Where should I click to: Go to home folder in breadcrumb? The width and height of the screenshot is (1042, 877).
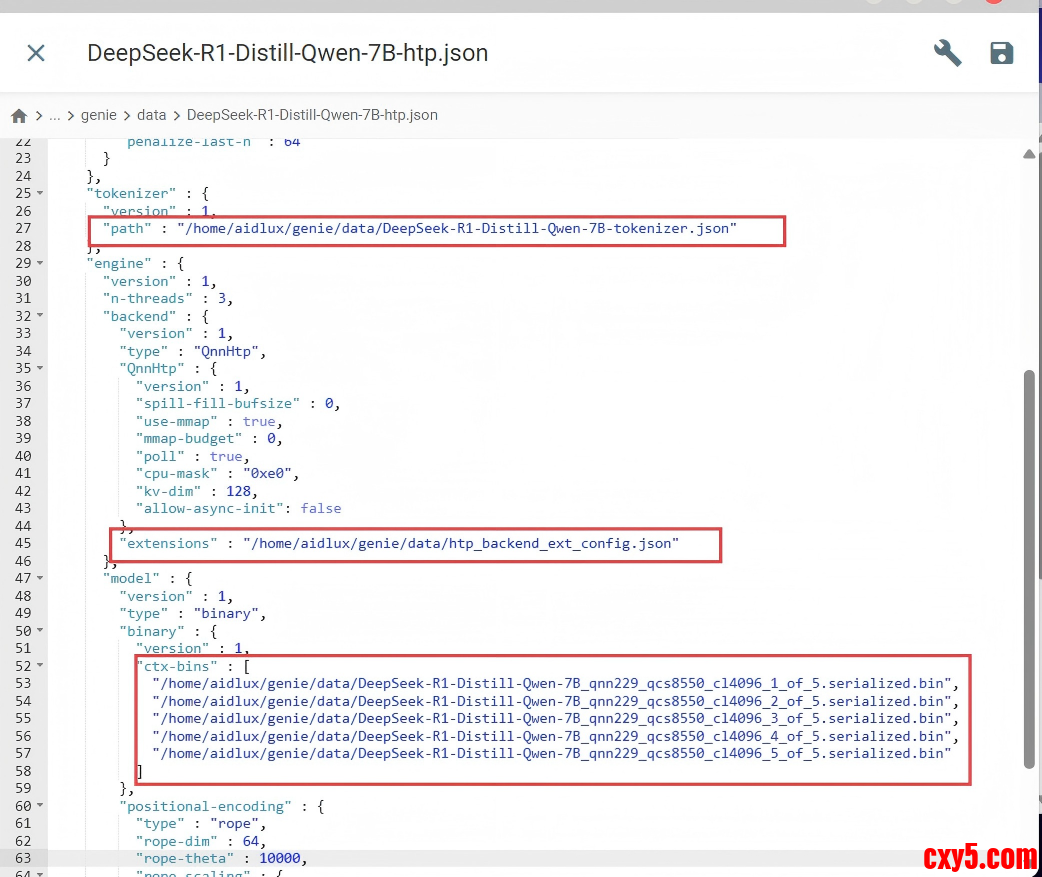[x=19, y=116]
